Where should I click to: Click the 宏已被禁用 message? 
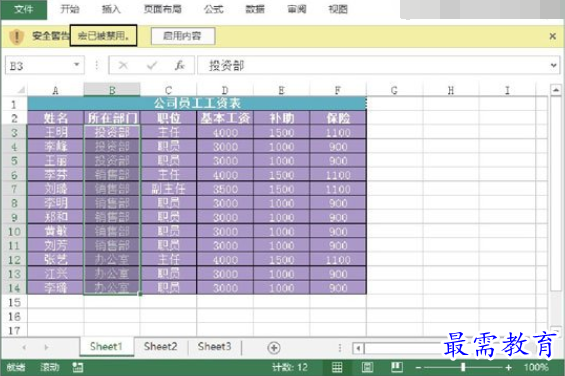tap(103, 36)
